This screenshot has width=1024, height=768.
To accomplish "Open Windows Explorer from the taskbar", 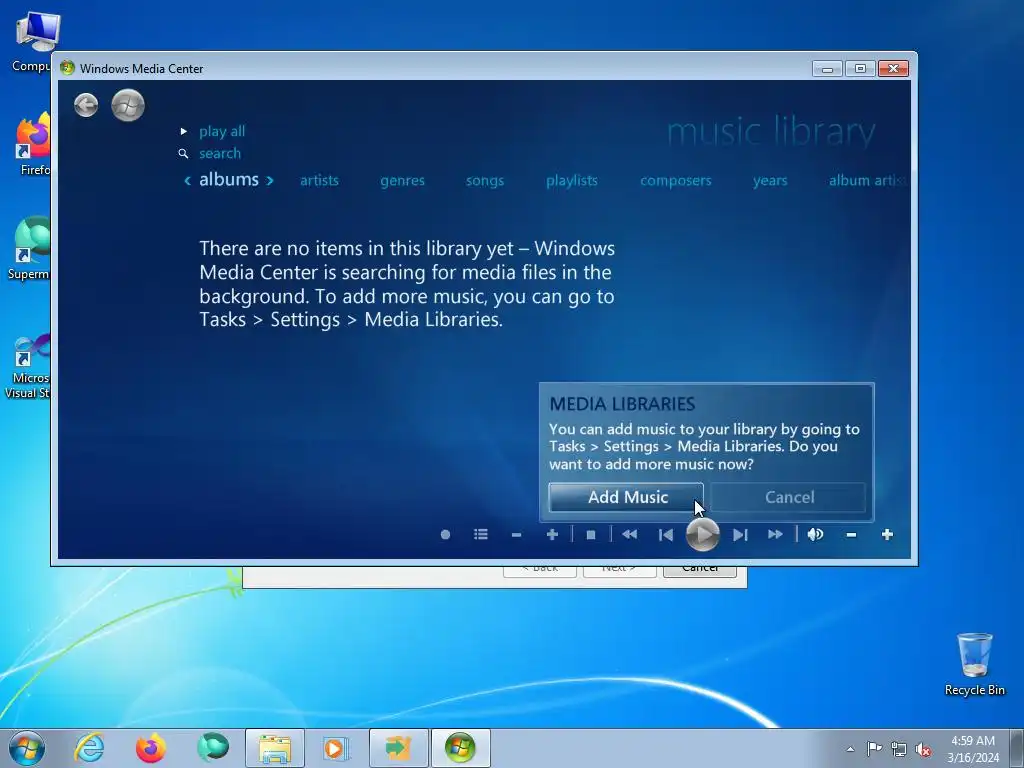I will click(275, 748).
